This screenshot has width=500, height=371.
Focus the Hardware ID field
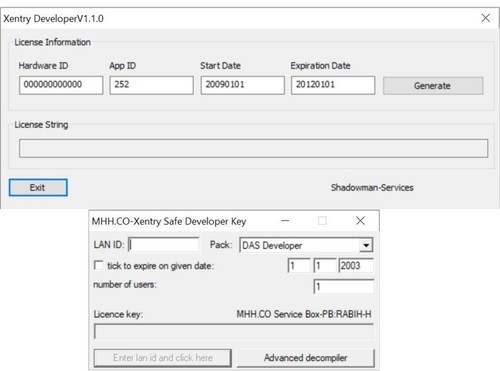click(x=61, y=85)
